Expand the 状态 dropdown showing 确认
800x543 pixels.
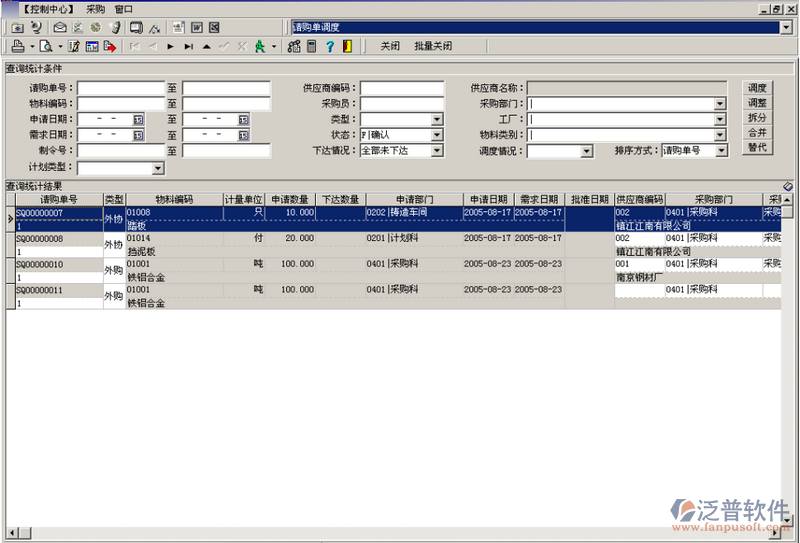(436, 135)
